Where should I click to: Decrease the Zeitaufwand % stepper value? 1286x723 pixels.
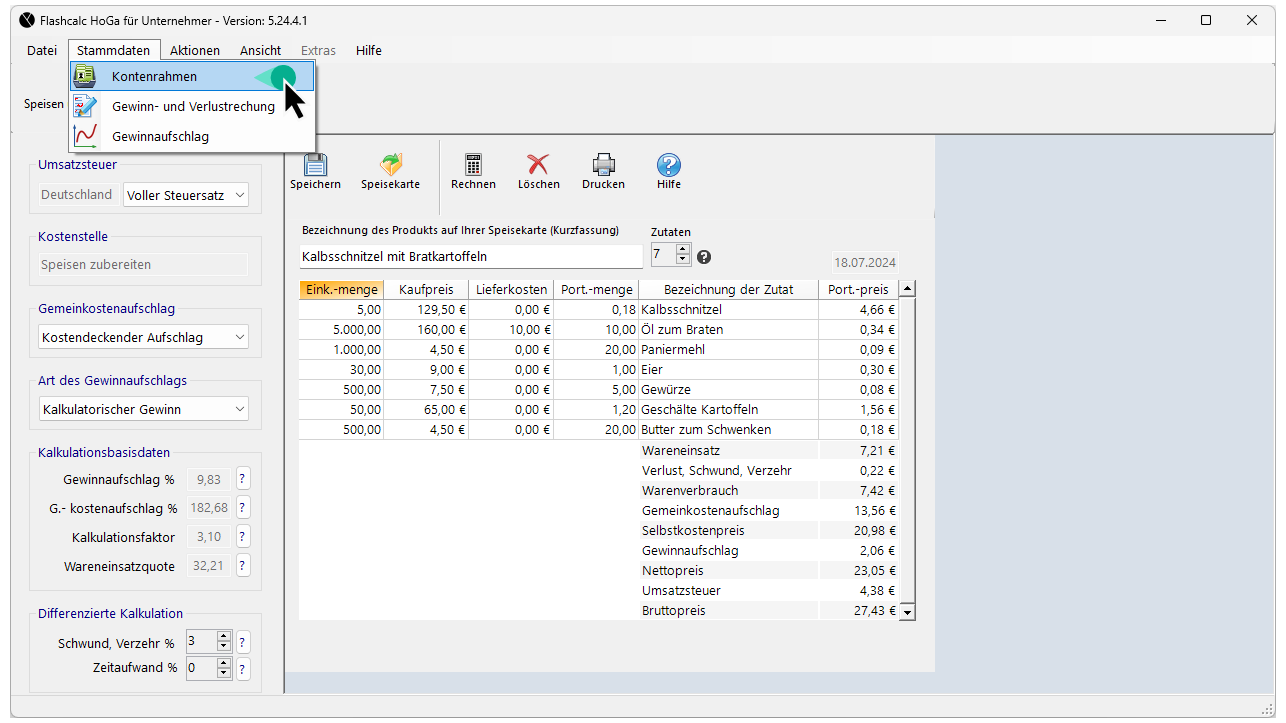pyautogui.click(x=224, y=673)
